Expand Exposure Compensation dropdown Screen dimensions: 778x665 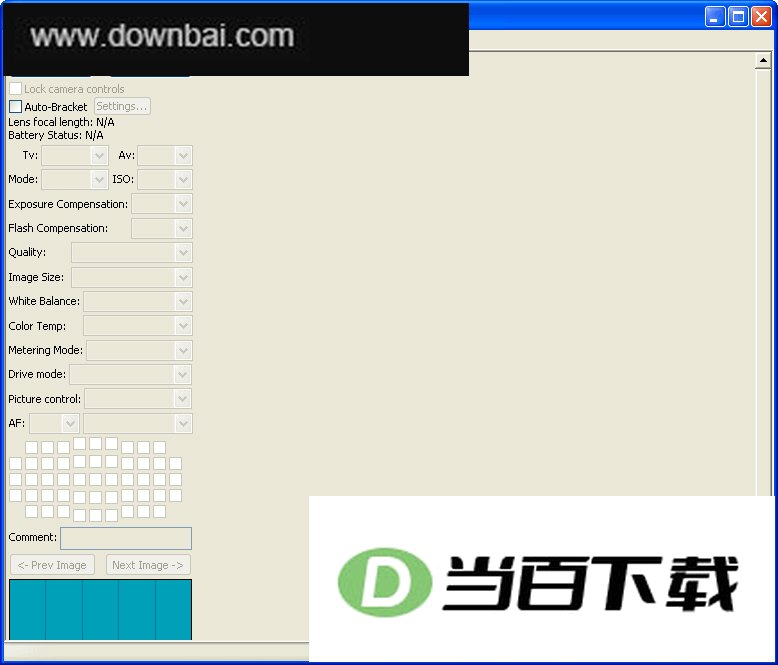(162, 203)
